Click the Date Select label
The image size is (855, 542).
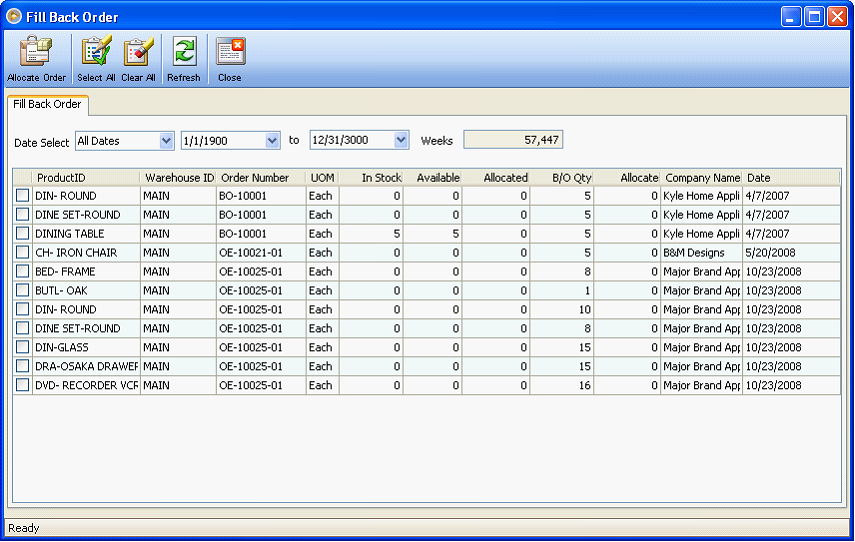(x=41, y=143)
